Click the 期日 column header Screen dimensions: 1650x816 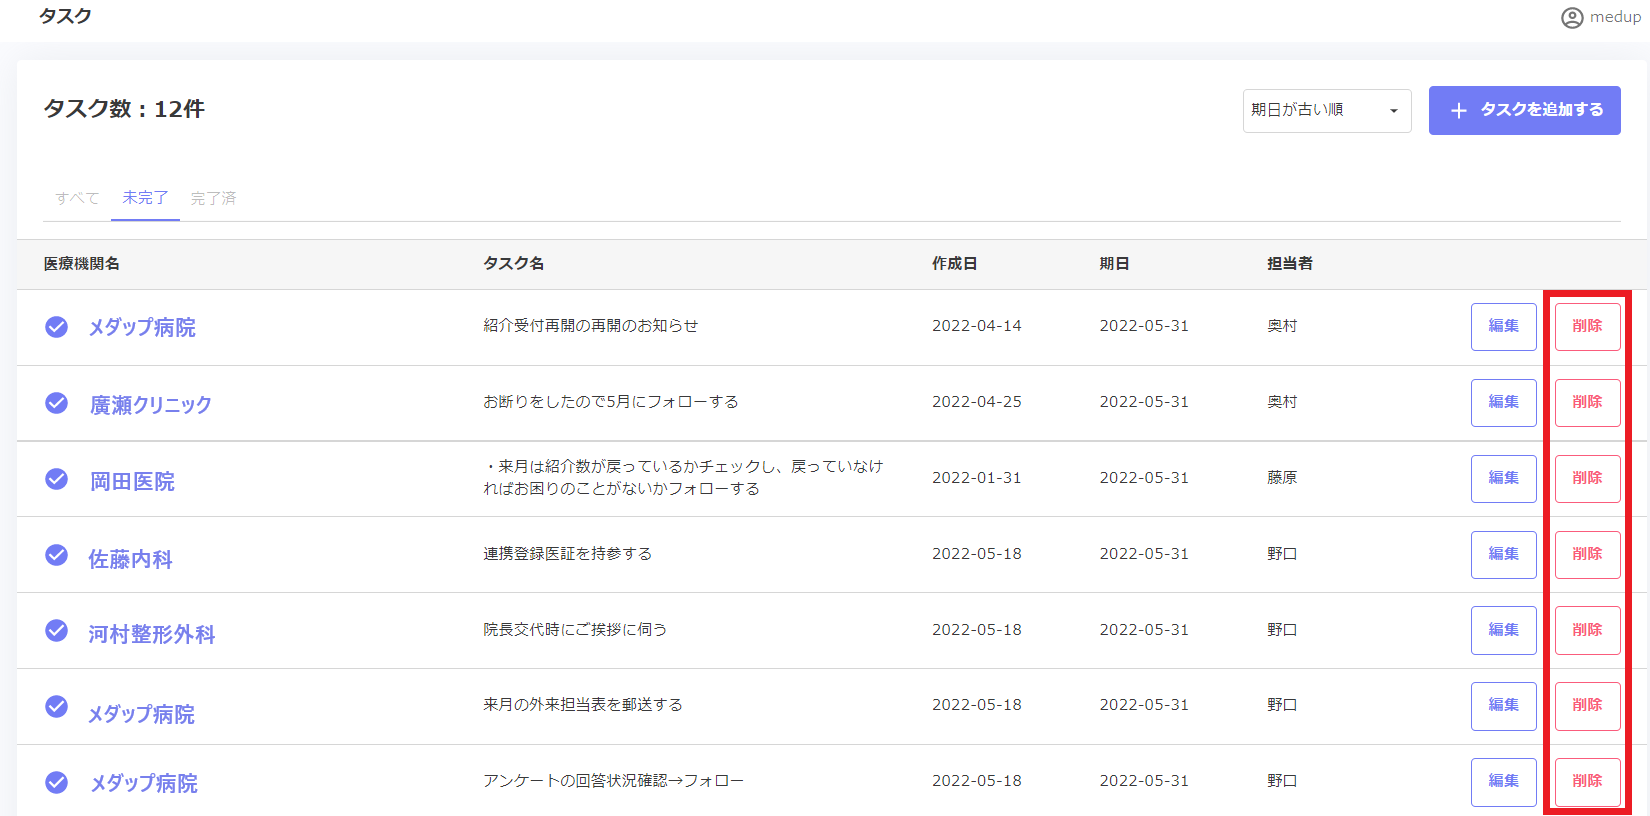pyautogui.click(x=1114, y=264)
